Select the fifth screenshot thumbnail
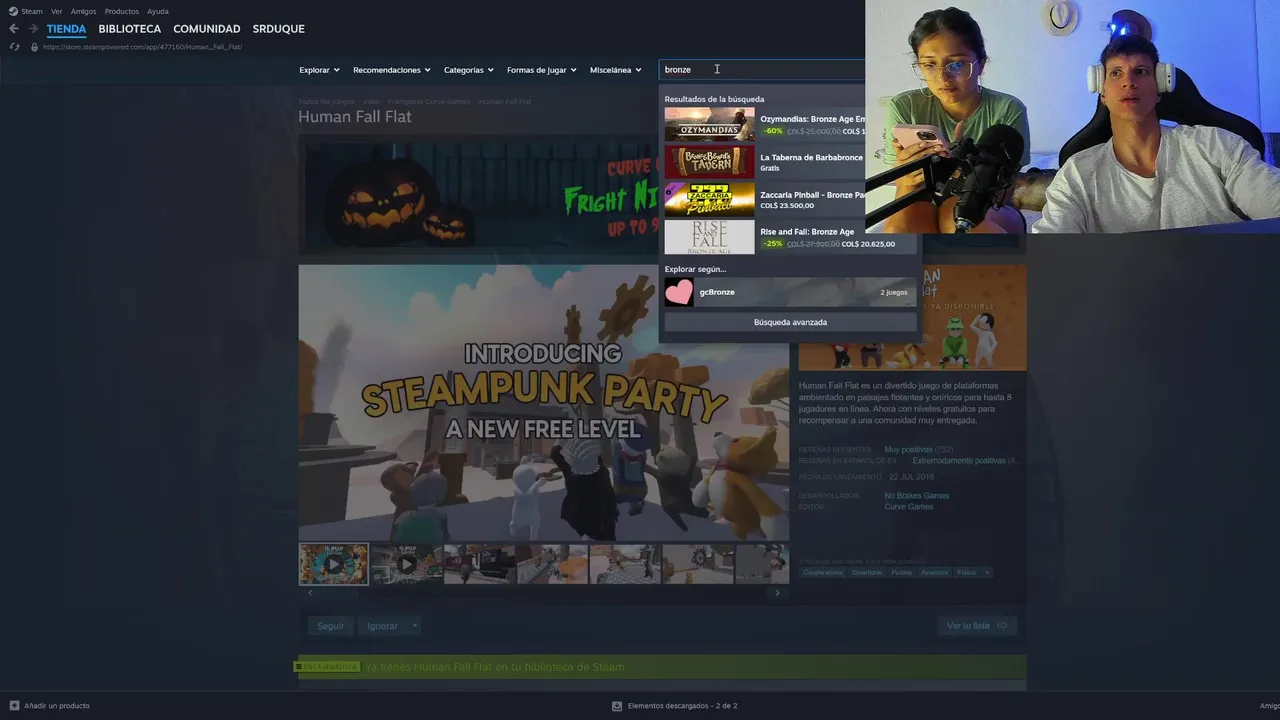This screenshot has width=1280, height=720. point(625,564)
